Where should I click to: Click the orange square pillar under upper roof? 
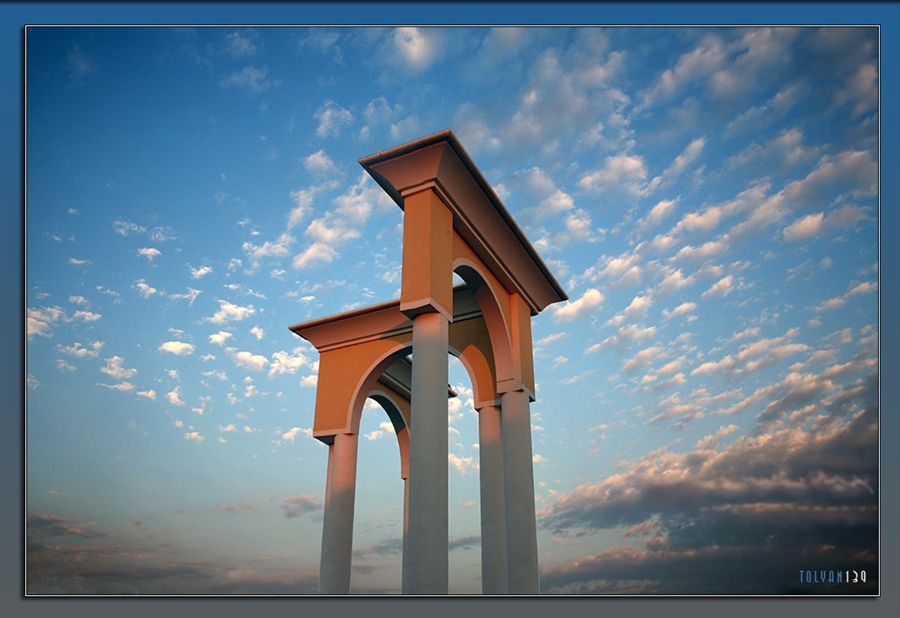tap(428, 250)
